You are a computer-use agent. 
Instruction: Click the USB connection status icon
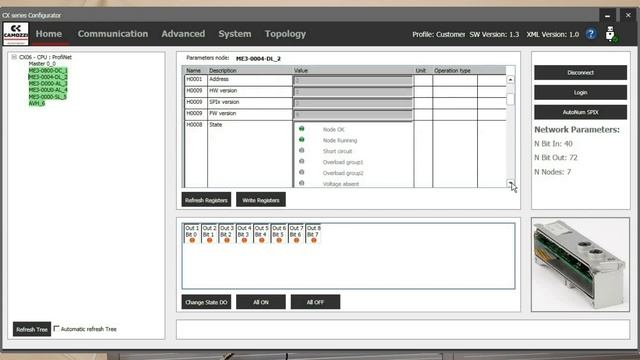(x=611, y=34)
